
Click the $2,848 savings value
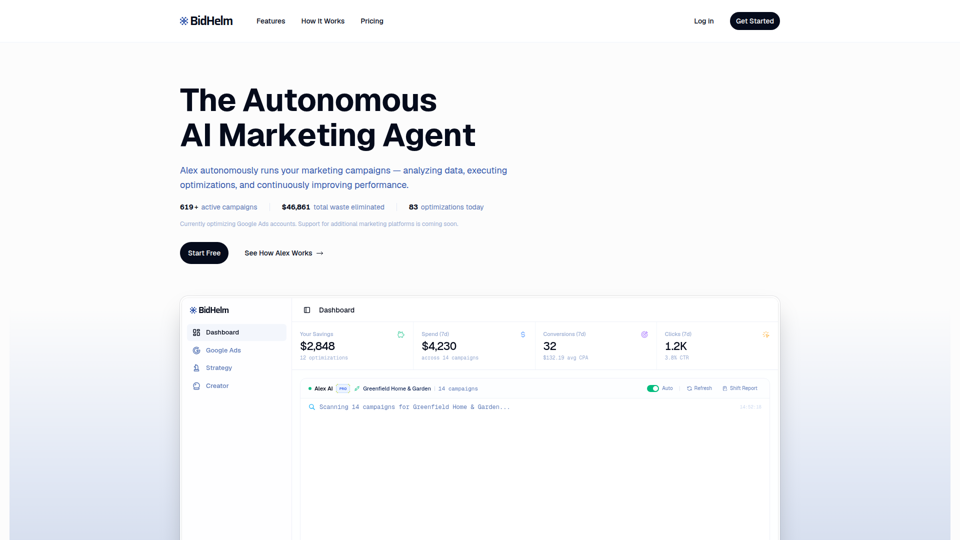tap(317, 346)
